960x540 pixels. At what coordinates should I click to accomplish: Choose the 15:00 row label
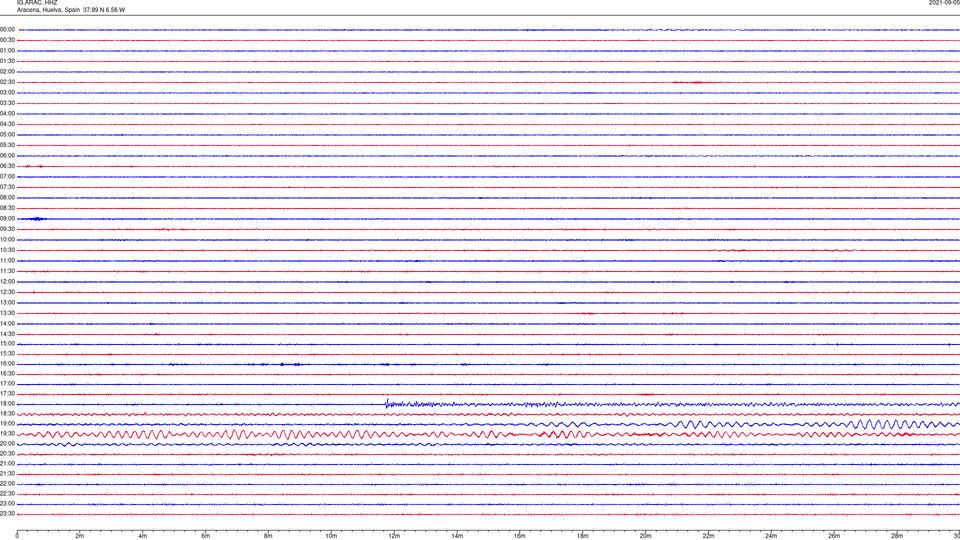tap(7, 344)
